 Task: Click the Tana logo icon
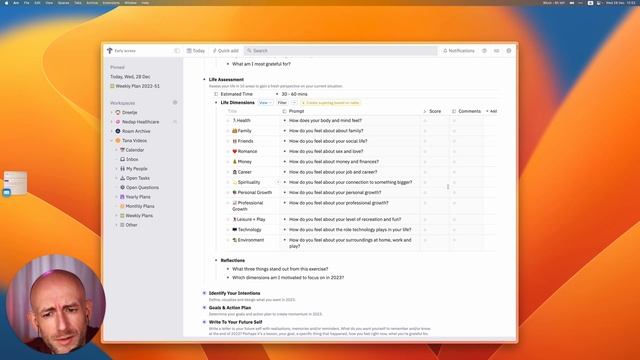[x=109, y=51]
